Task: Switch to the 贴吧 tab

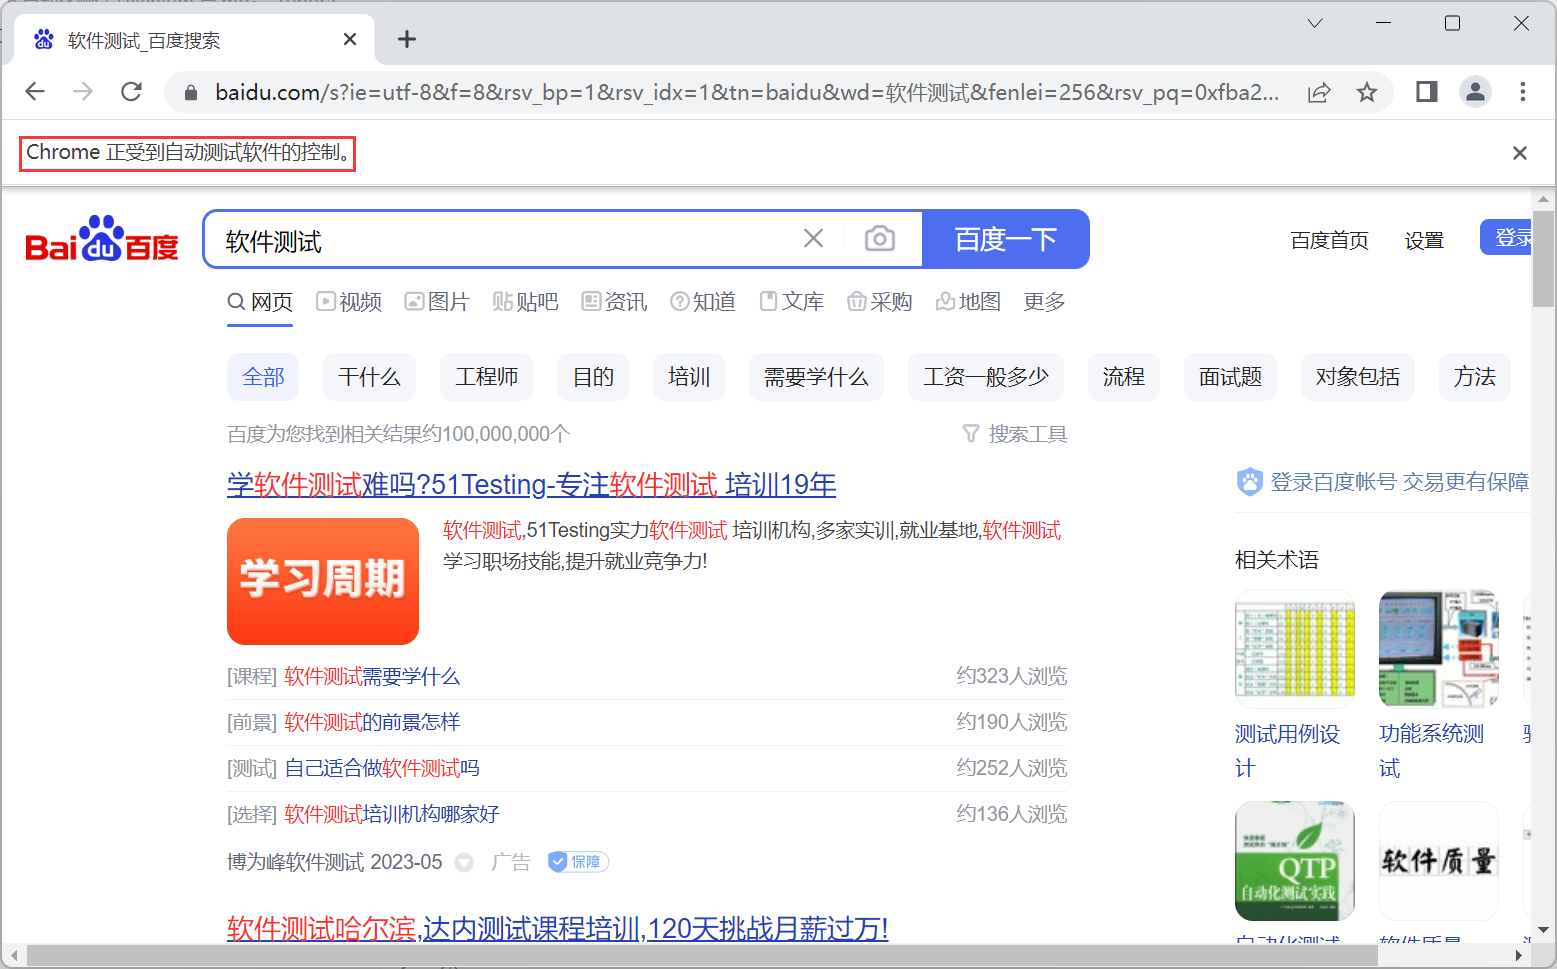Action: (x=526, y=302)
